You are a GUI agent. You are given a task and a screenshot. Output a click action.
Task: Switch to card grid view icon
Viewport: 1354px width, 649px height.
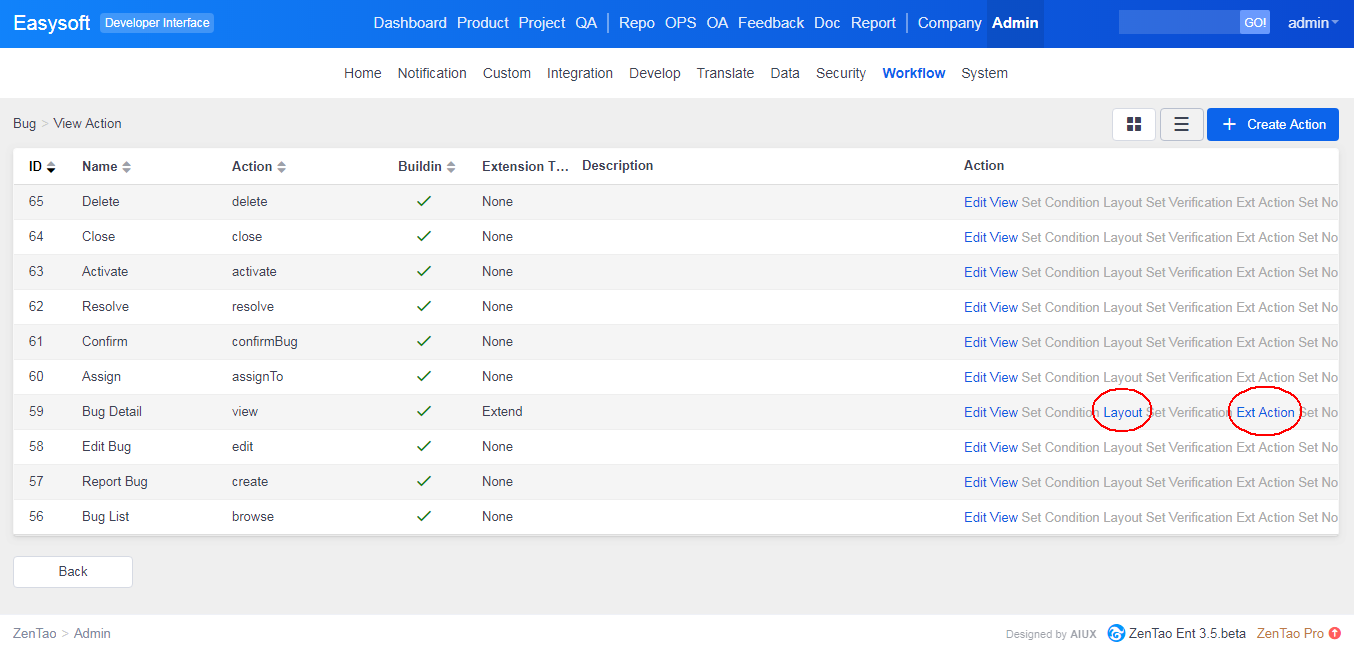1134,124
